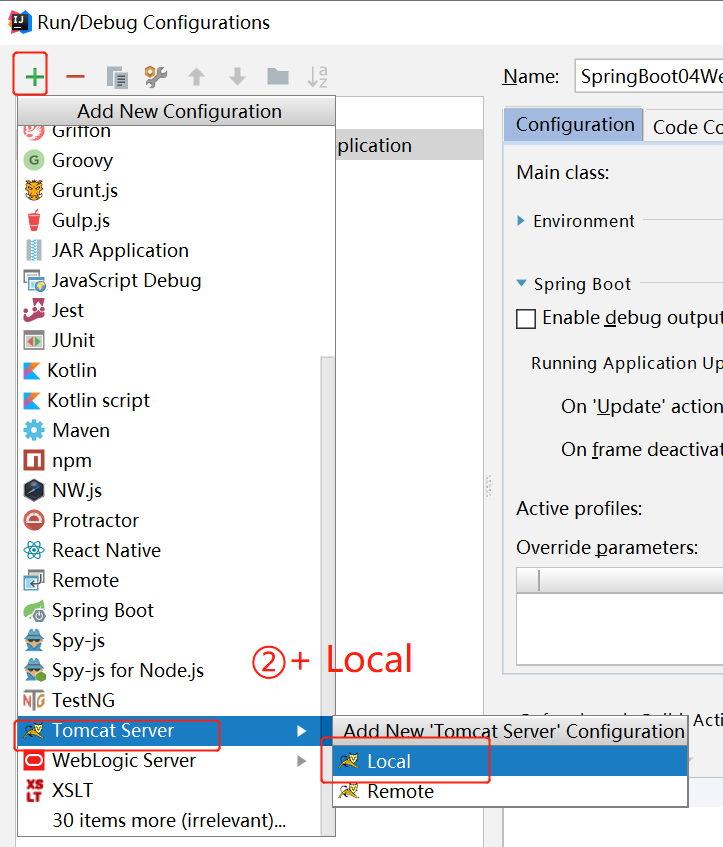Click the 'Active profiles:' label

point(579,509)
